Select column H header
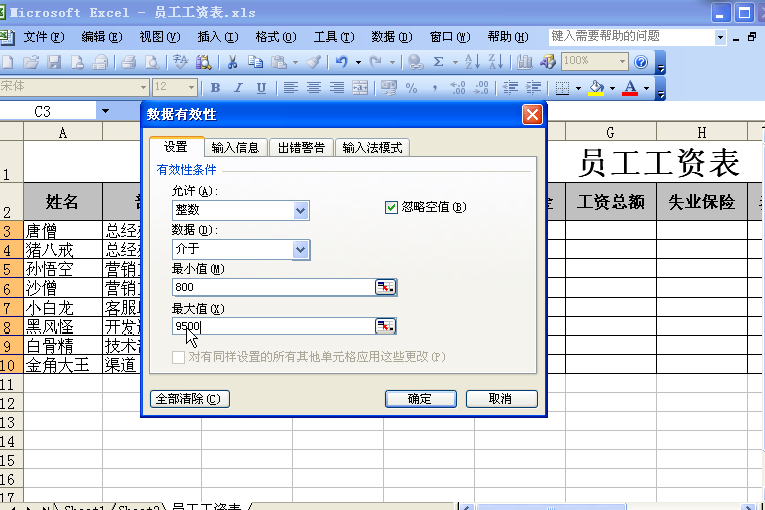Viewport: 765px width, 510px height. [x=702, y=132]
